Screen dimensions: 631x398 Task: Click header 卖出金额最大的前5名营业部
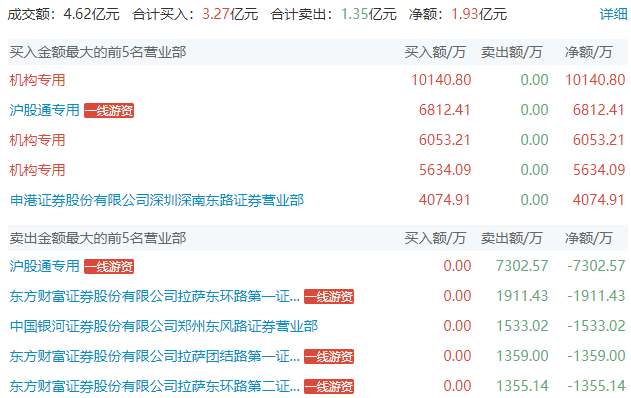tap(98, 238)
